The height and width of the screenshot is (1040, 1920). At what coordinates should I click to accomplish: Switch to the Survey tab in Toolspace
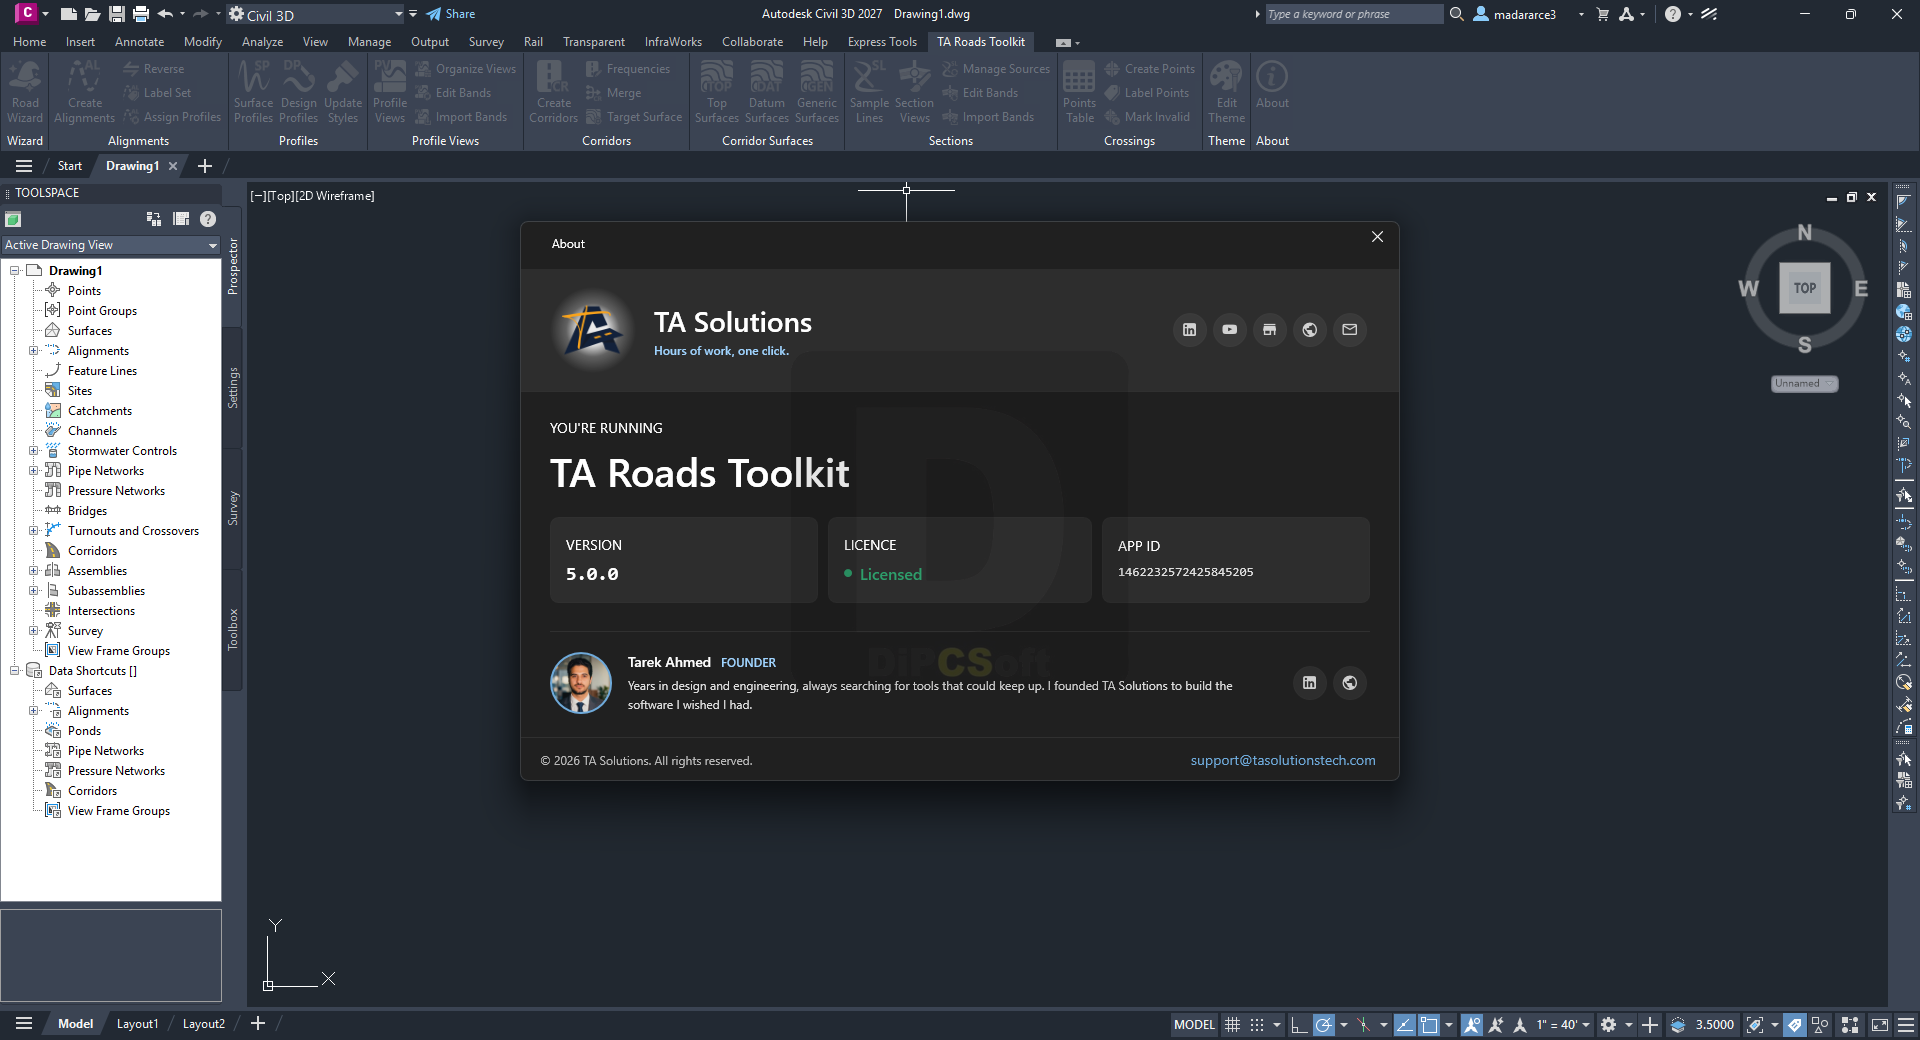coord(233,508)
